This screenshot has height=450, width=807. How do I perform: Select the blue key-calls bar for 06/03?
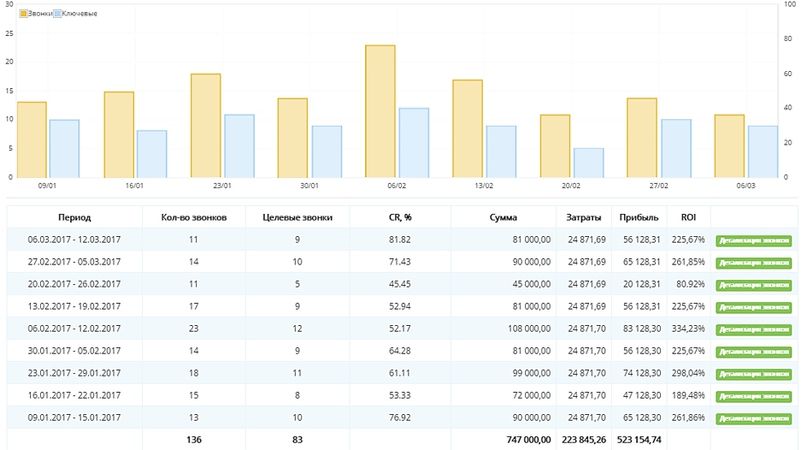tap(763, 152)
